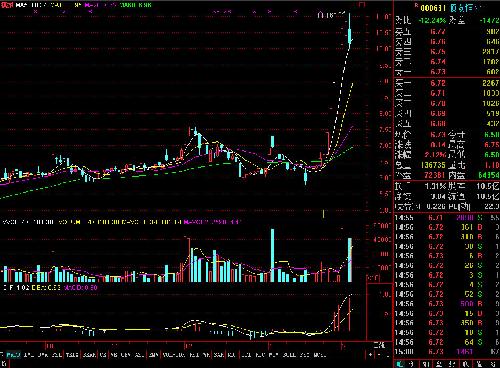Switch to the DMI indicator tab

[x=28, y=355]
